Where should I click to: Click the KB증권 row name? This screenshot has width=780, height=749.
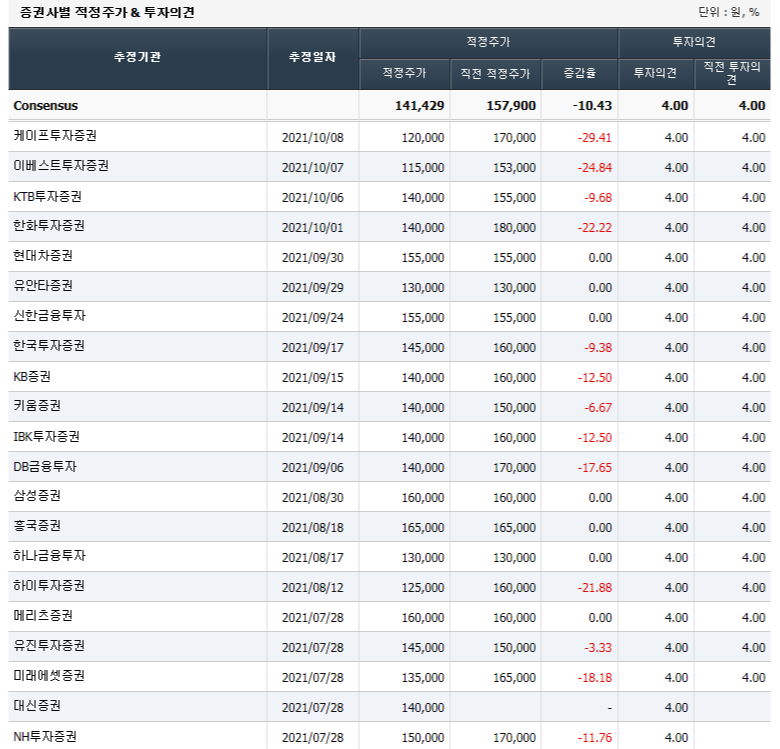32,376
